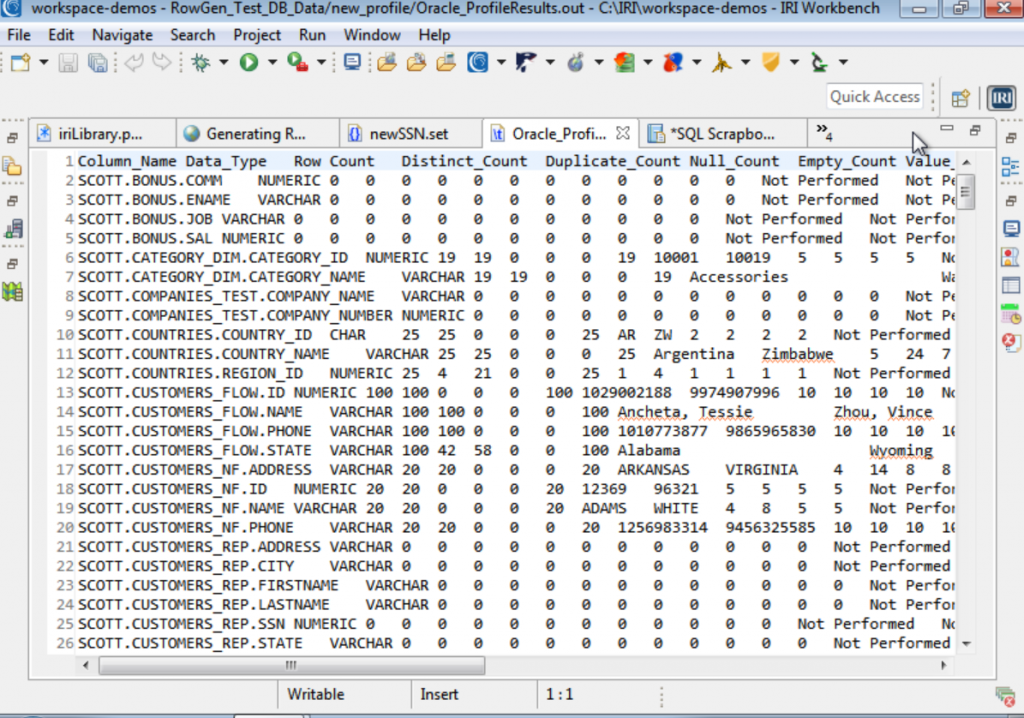
Task: Maximize the editor area
Action: click(x=975, y=130)
